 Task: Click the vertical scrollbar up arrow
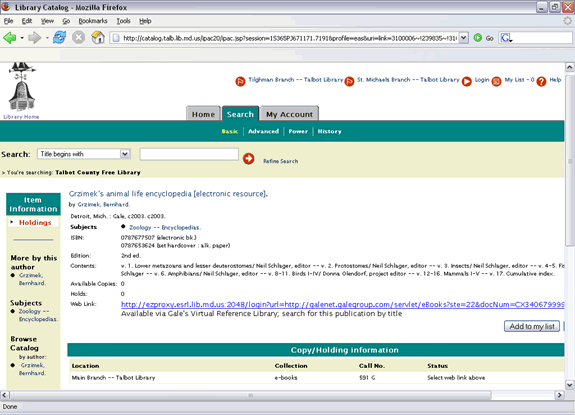(569, 67)
